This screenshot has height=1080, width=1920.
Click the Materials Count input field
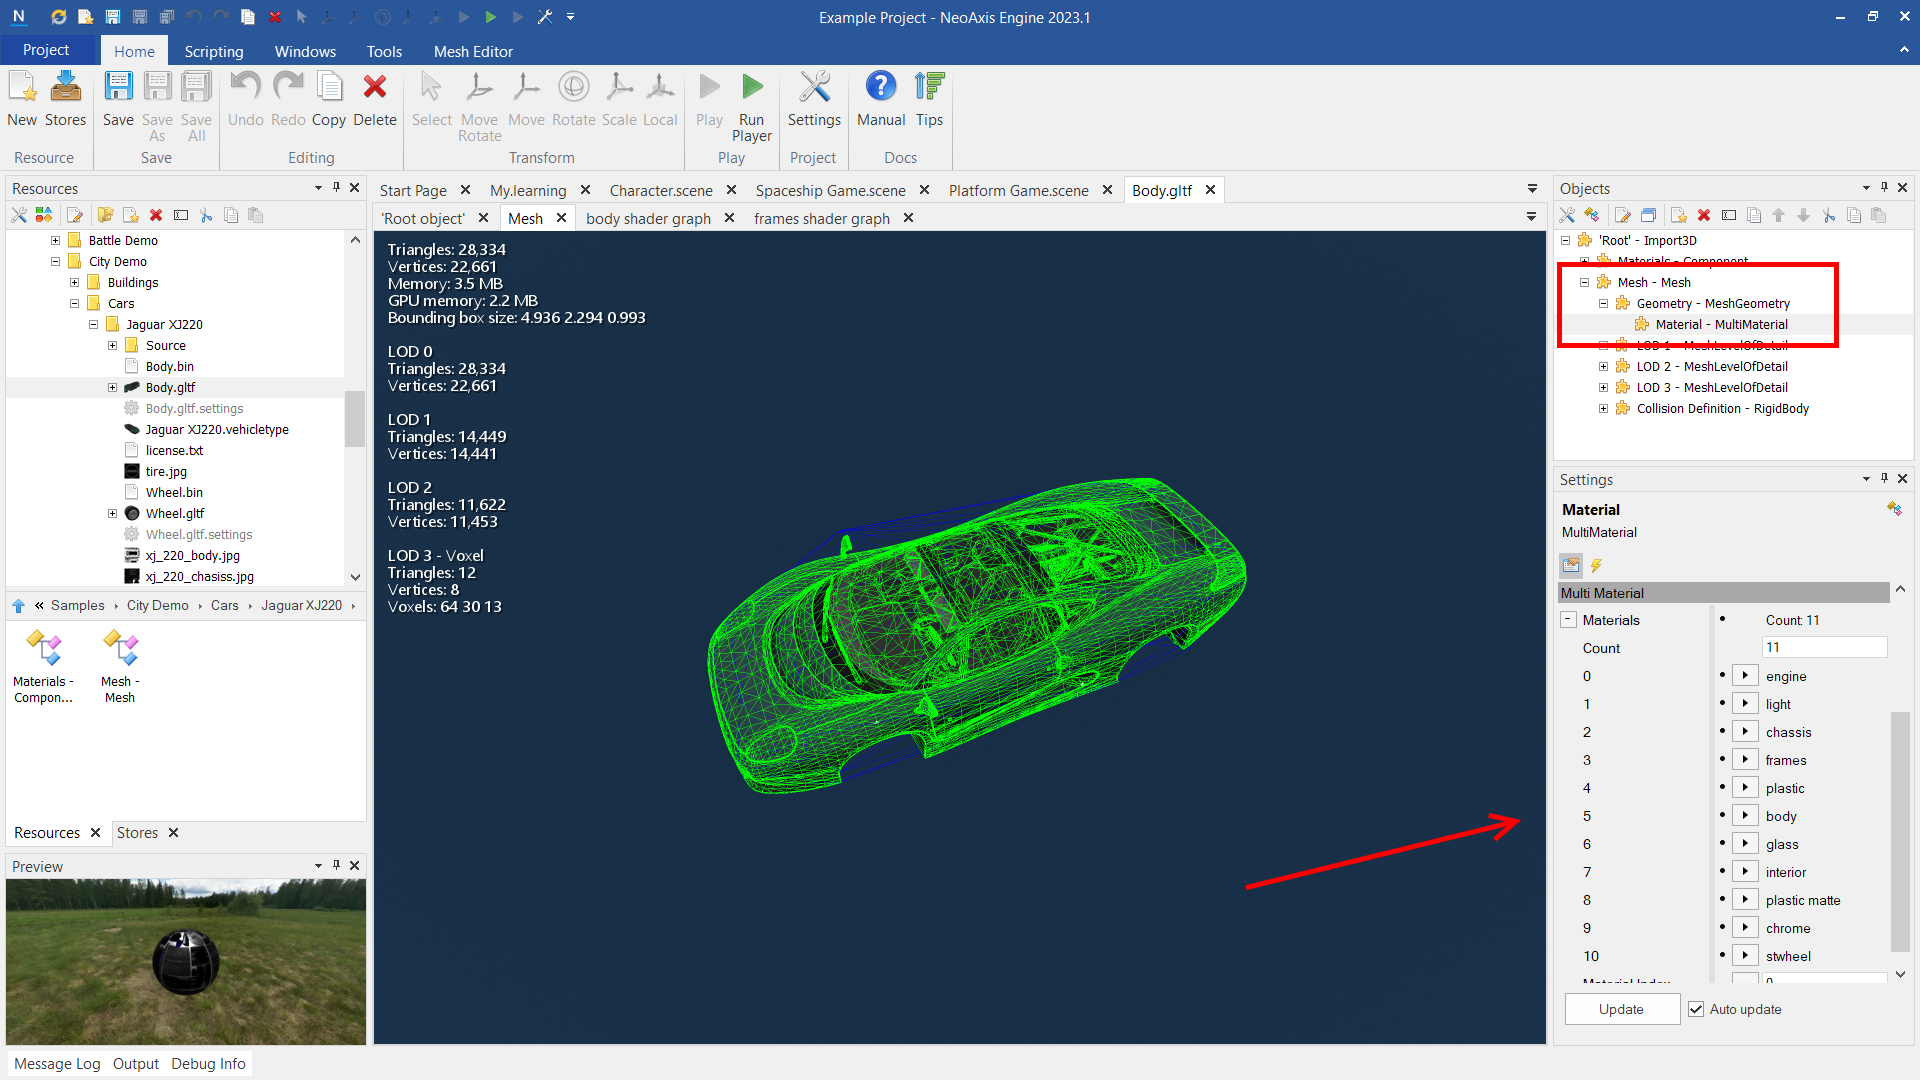tap(1823, 648)
